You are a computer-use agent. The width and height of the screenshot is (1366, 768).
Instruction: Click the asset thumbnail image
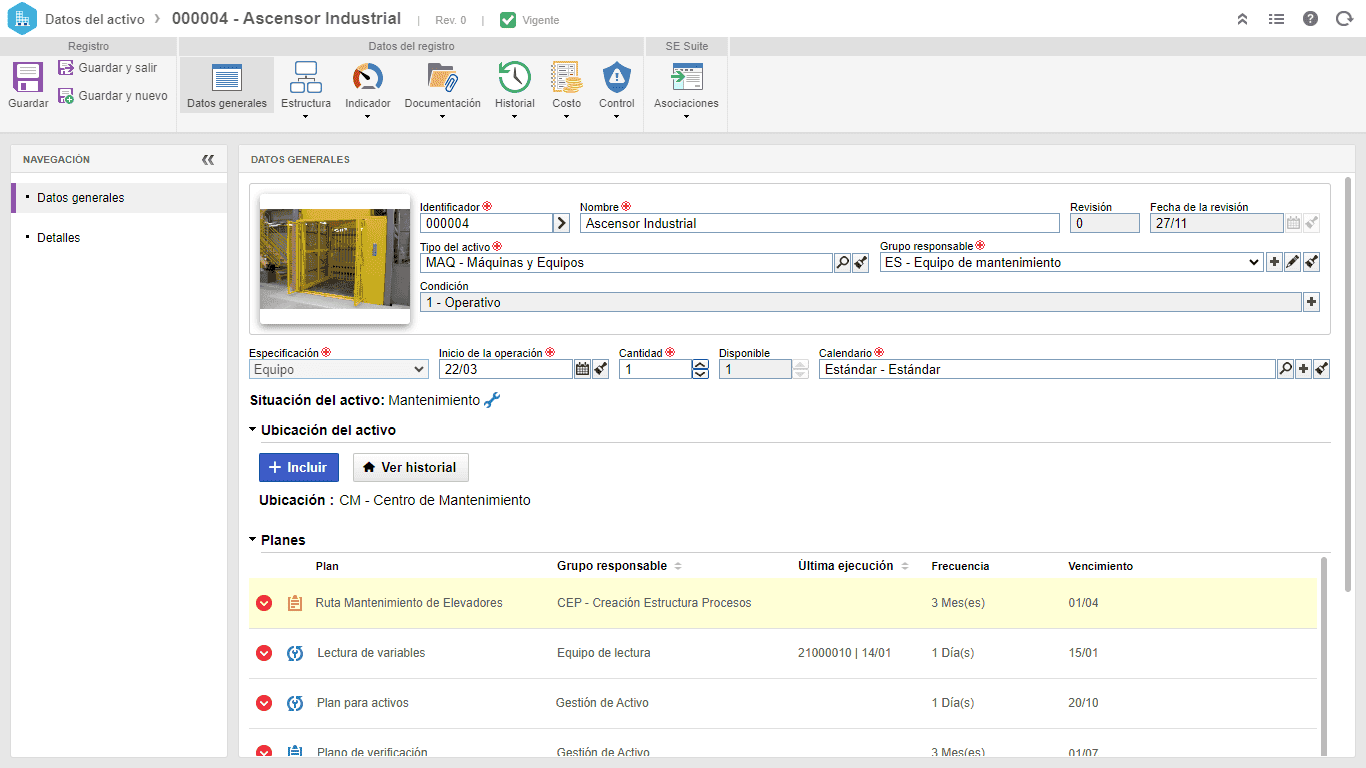(335, 259)
